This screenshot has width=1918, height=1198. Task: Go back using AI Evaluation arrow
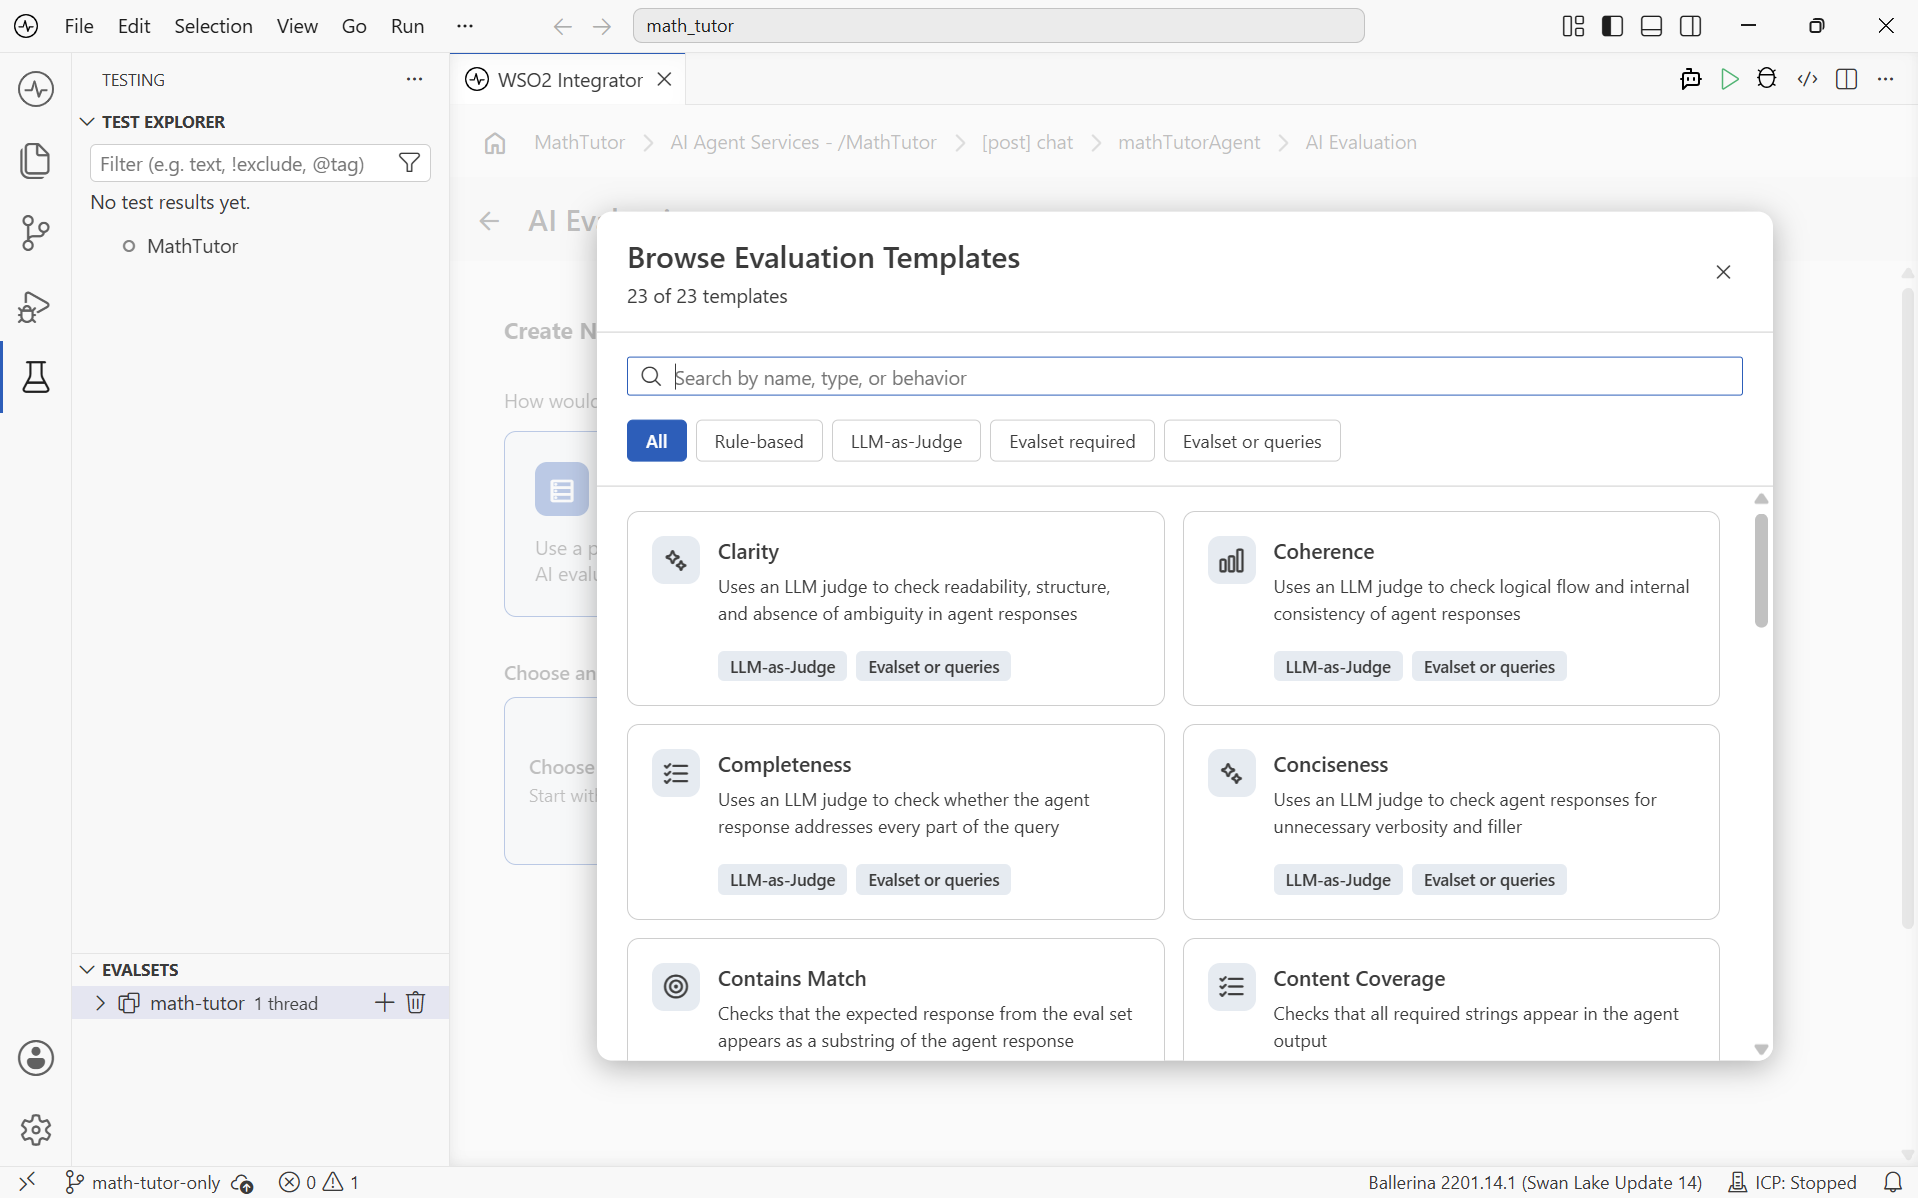pyautogui.click(x=489, y=221)
